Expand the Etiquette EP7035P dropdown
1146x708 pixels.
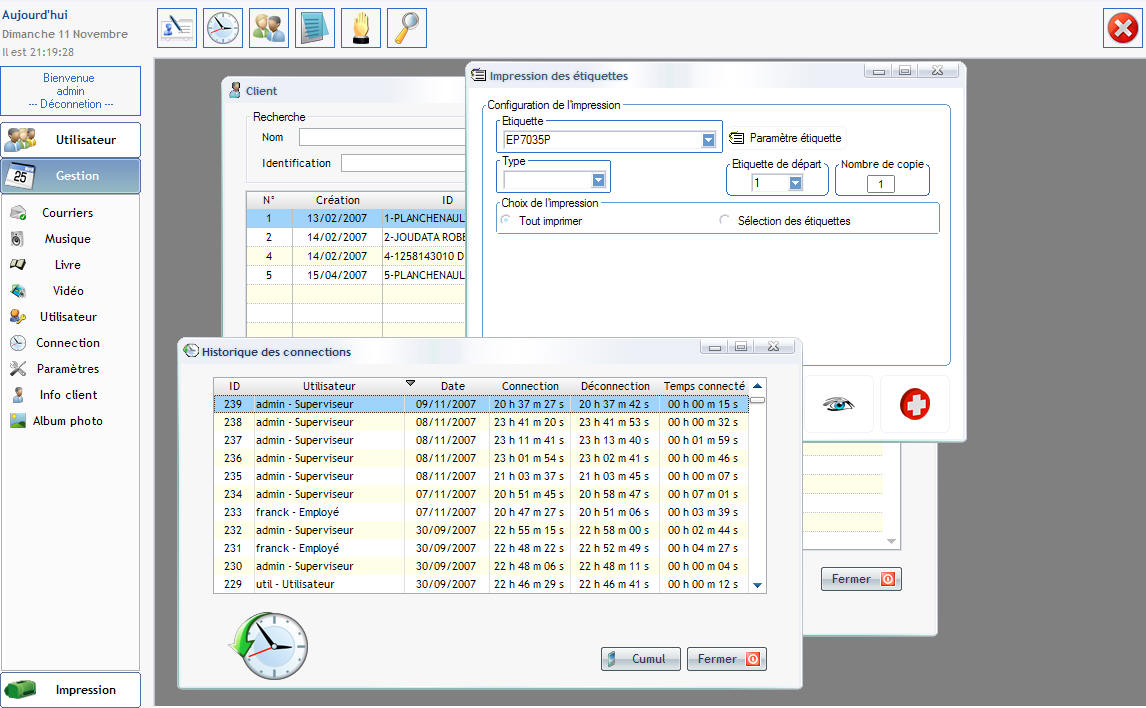click(x=709, y=140)
